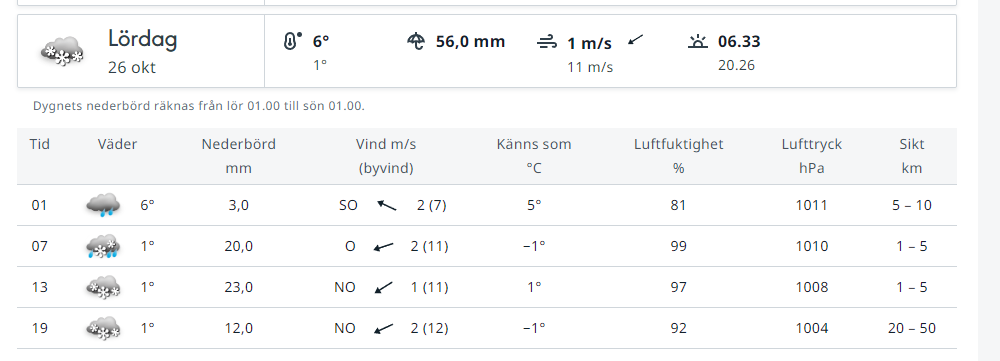Viewport: 1000px width, 361px height.
Task: Select the Lufttryck hPa column header
Action: 812,156
